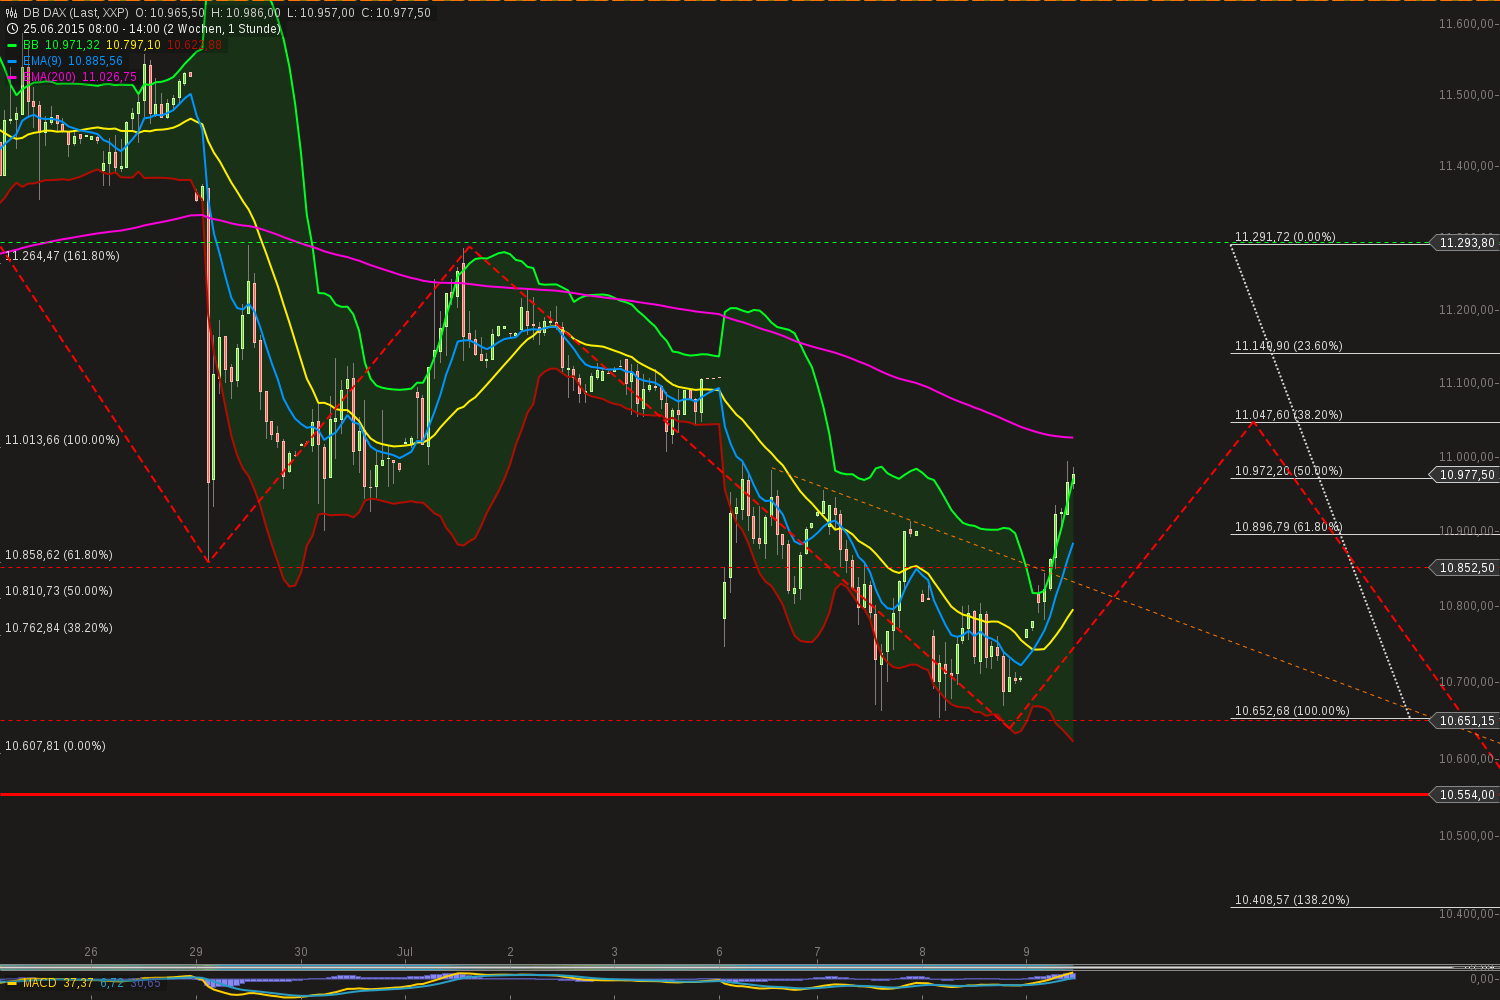Click the '6' date label on time axis

coord(719,952)
